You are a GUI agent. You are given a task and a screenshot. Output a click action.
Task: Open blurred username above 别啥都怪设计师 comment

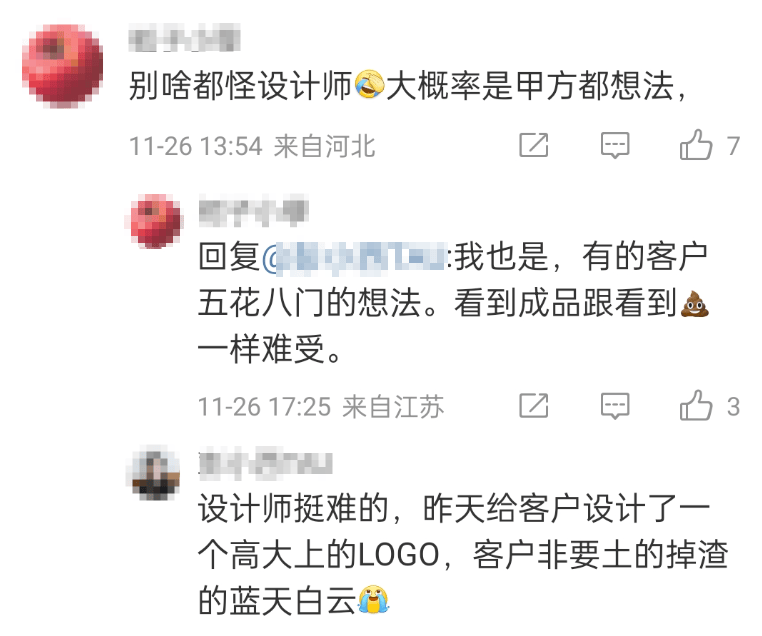pos(185,38)
